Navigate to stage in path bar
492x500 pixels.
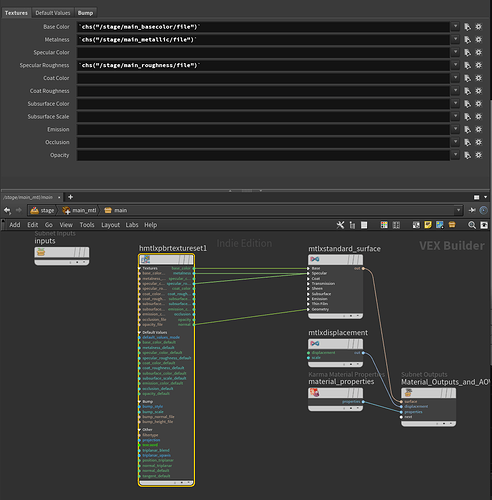42,210
